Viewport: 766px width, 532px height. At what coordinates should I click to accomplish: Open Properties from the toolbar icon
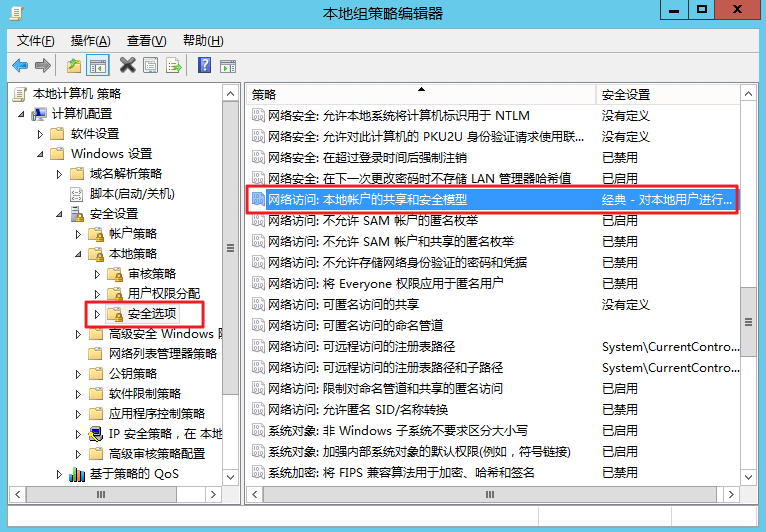click(150, 65)
